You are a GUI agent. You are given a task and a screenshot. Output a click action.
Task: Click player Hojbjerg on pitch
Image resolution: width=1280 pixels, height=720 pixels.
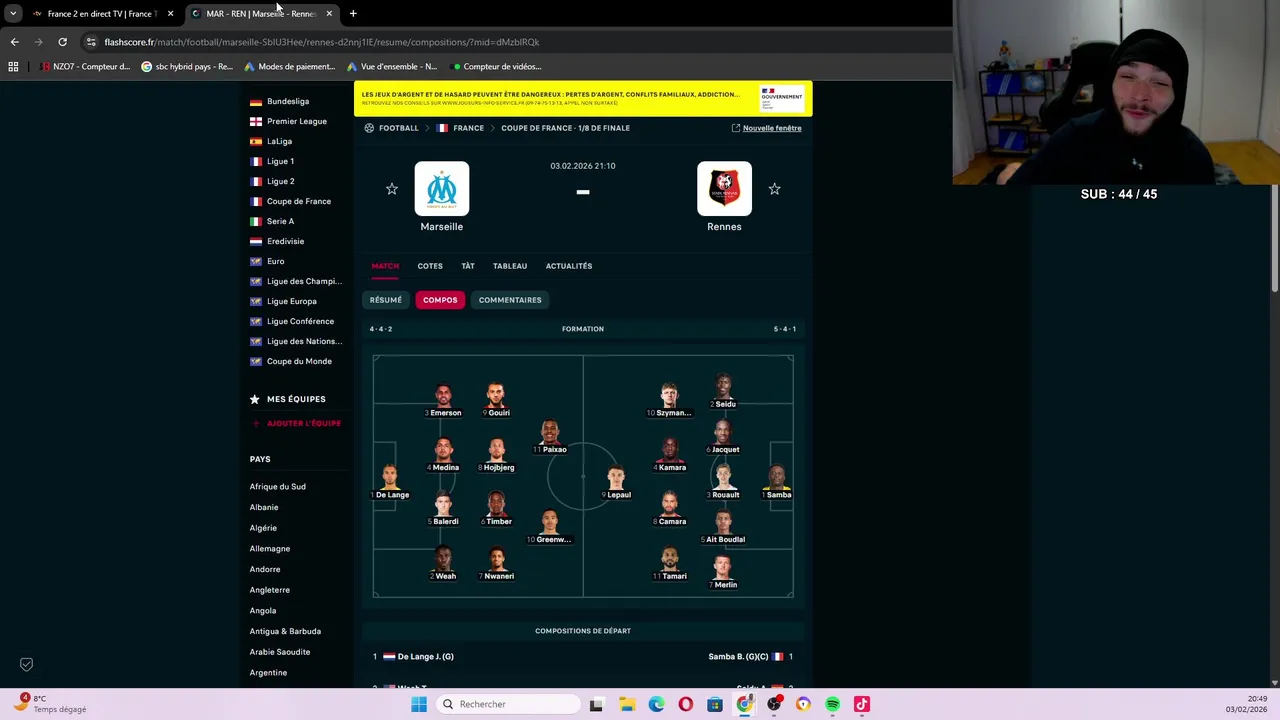point(497,455)
